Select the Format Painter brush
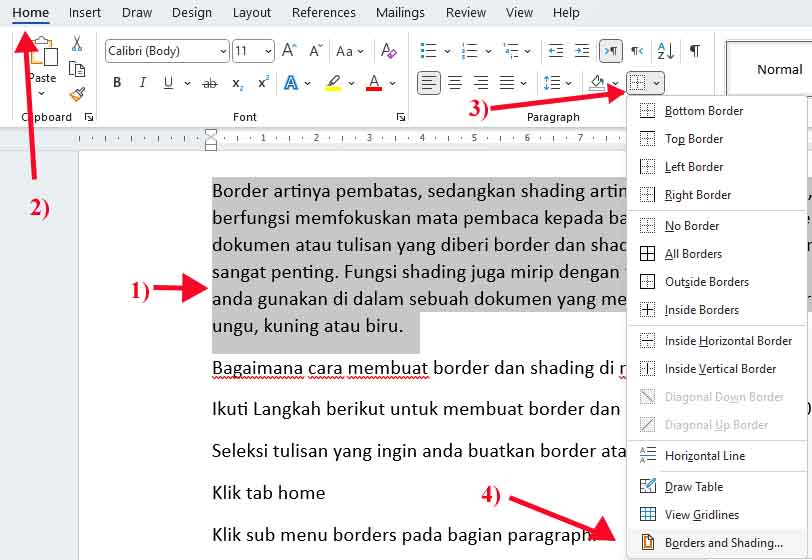The width and height of the screenshot is (812, 560). [x=77, y=94]
